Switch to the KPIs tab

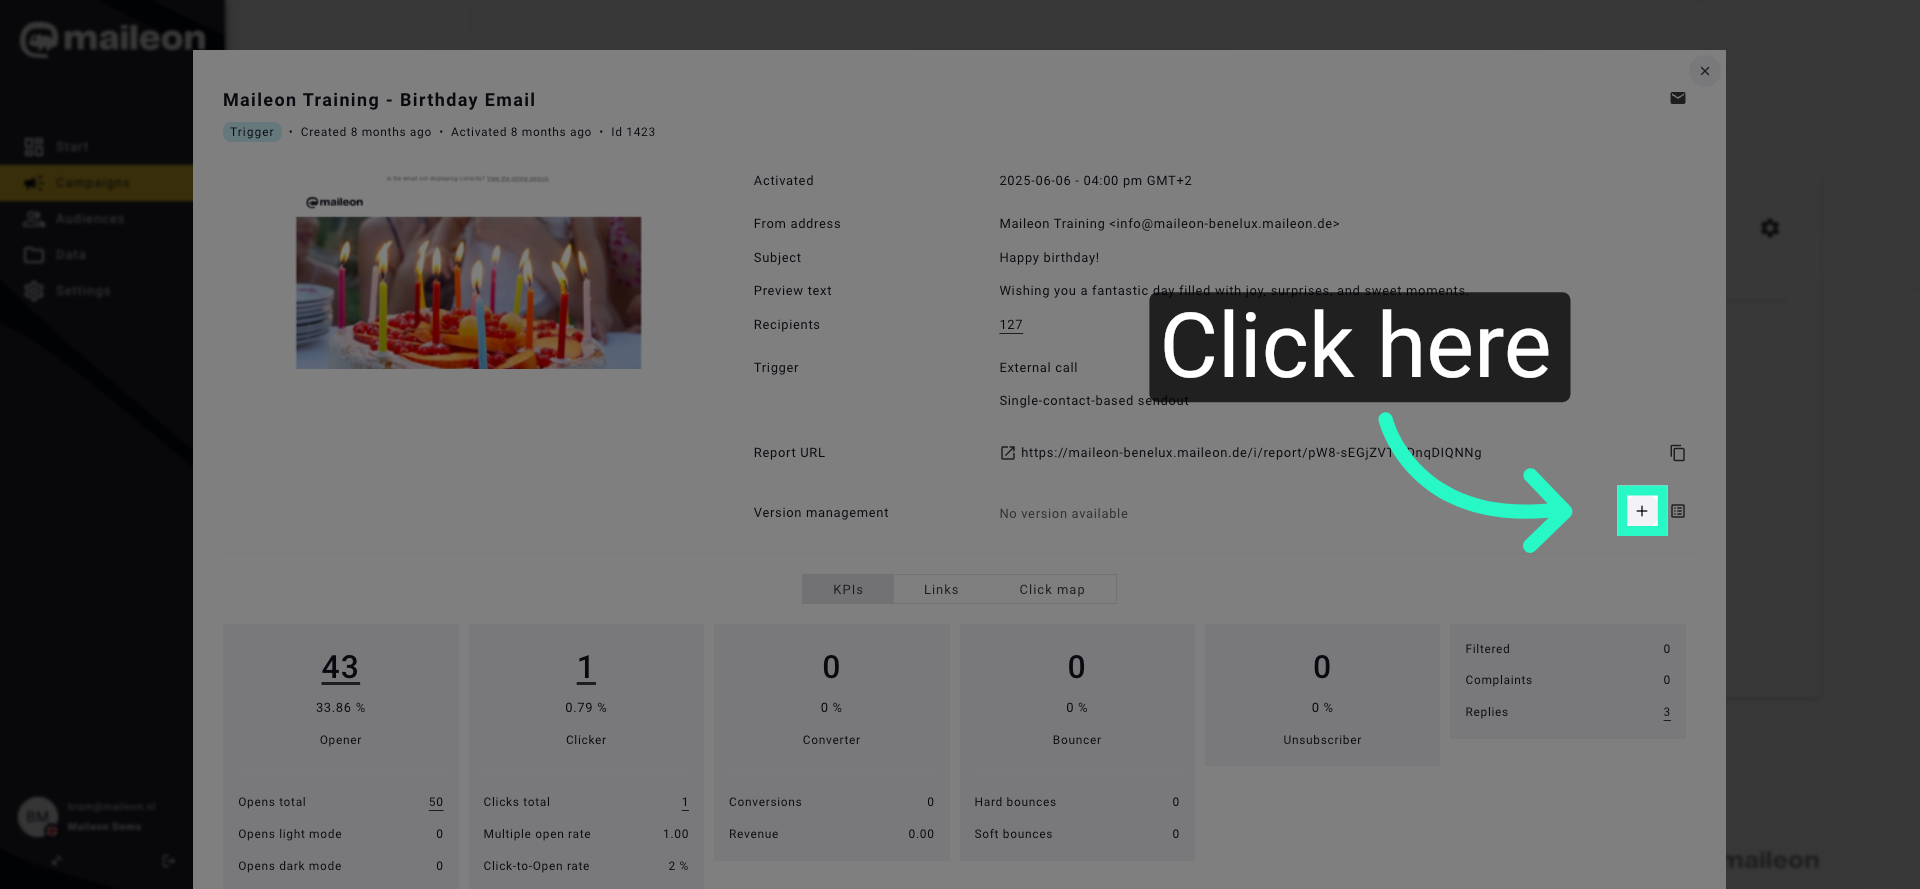click(x=848, y=589)
